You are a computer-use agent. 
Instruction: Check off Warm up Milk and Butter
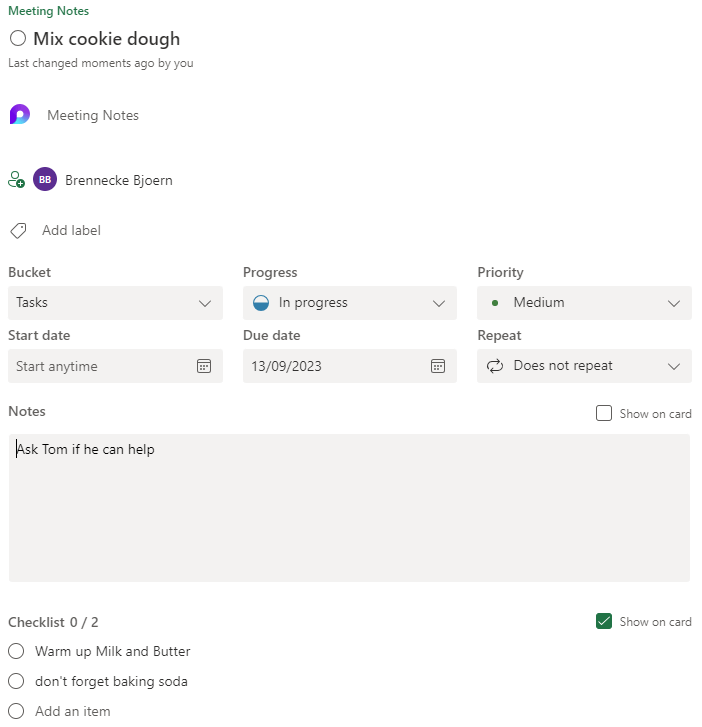(x=16, y=651)
